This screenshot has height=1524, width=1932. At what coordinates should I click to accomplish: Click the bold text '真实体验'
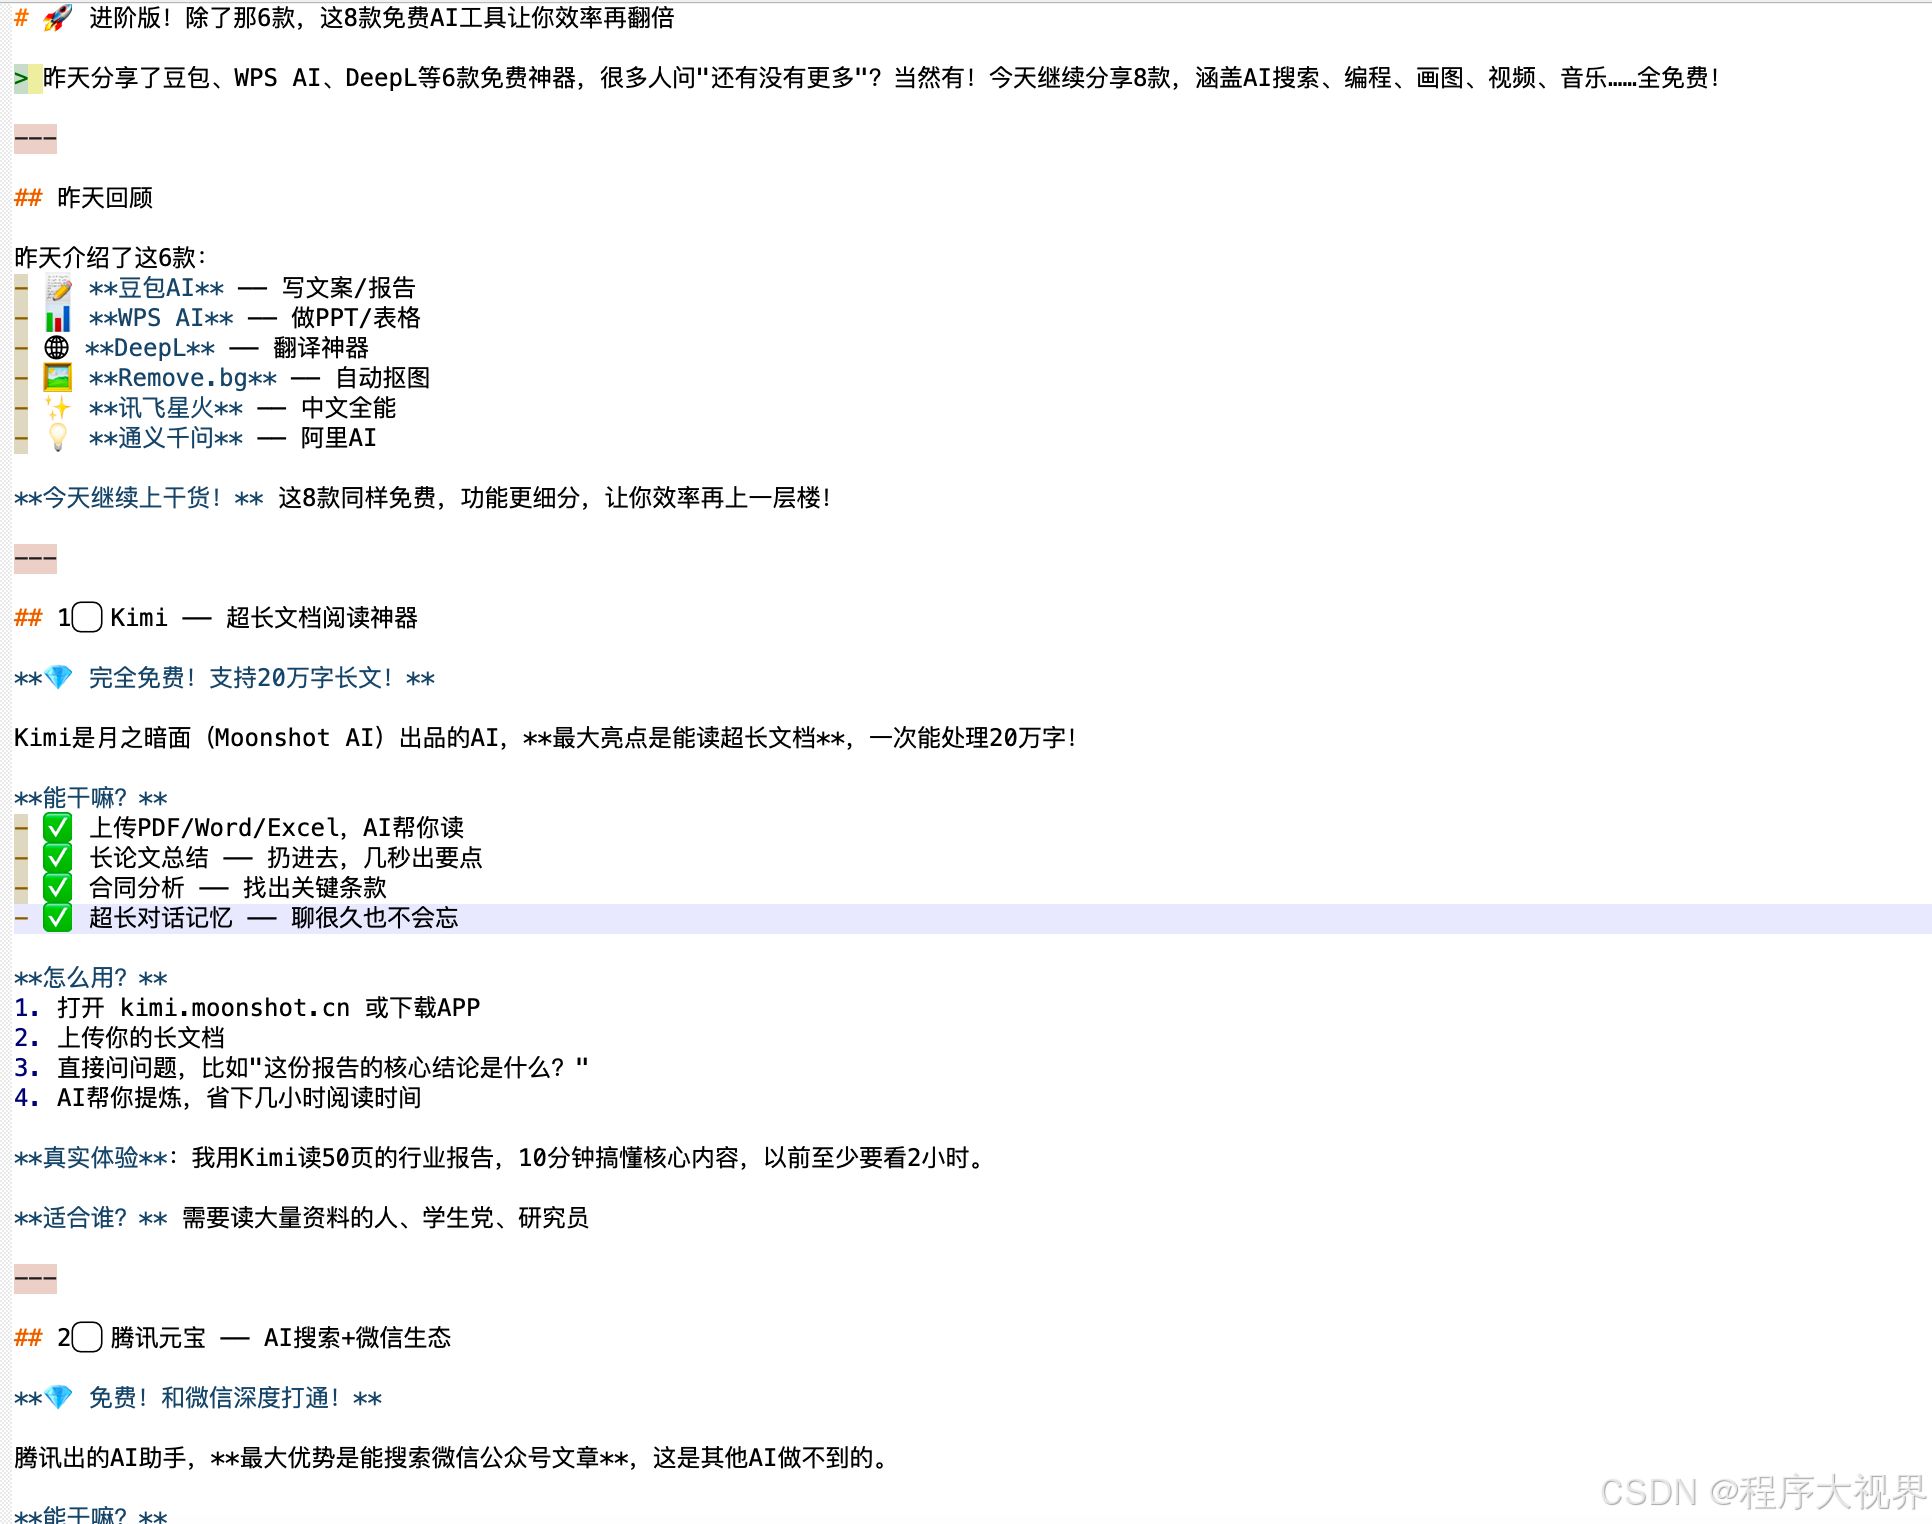pyautogui.click(x=91, y=1158)
